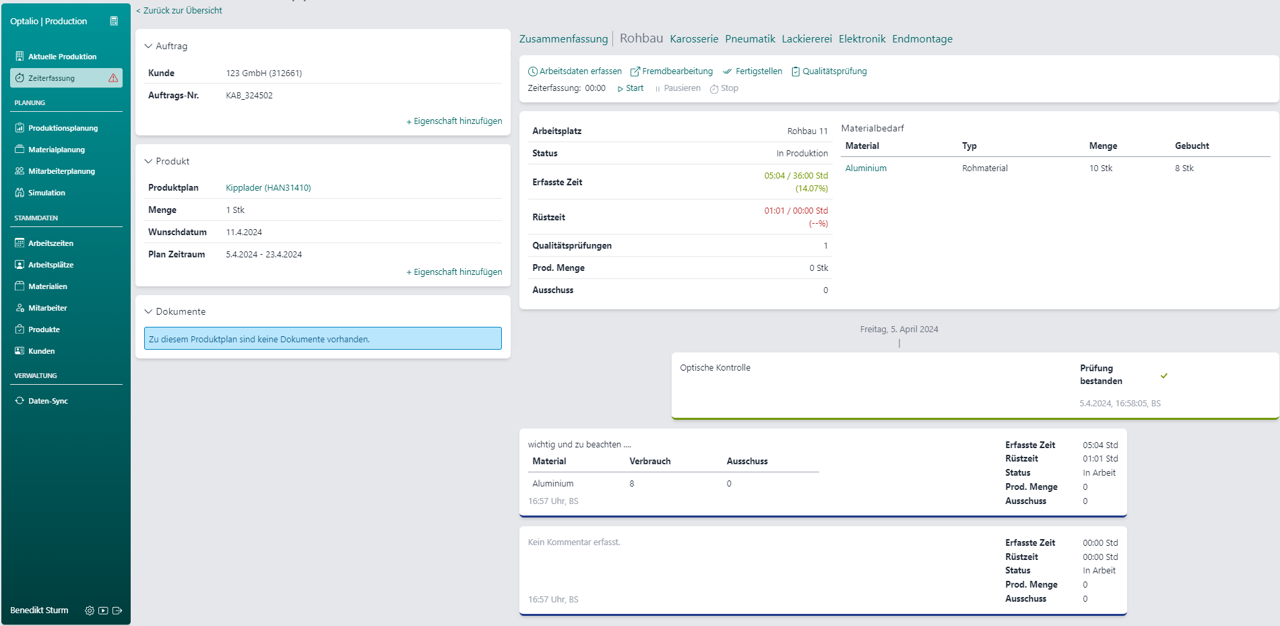Image resolution: width=1280 pixels, height=626 pixels.
Task: Click the Arbeitsplätze sidebar icon
Action: coord(20,265)
